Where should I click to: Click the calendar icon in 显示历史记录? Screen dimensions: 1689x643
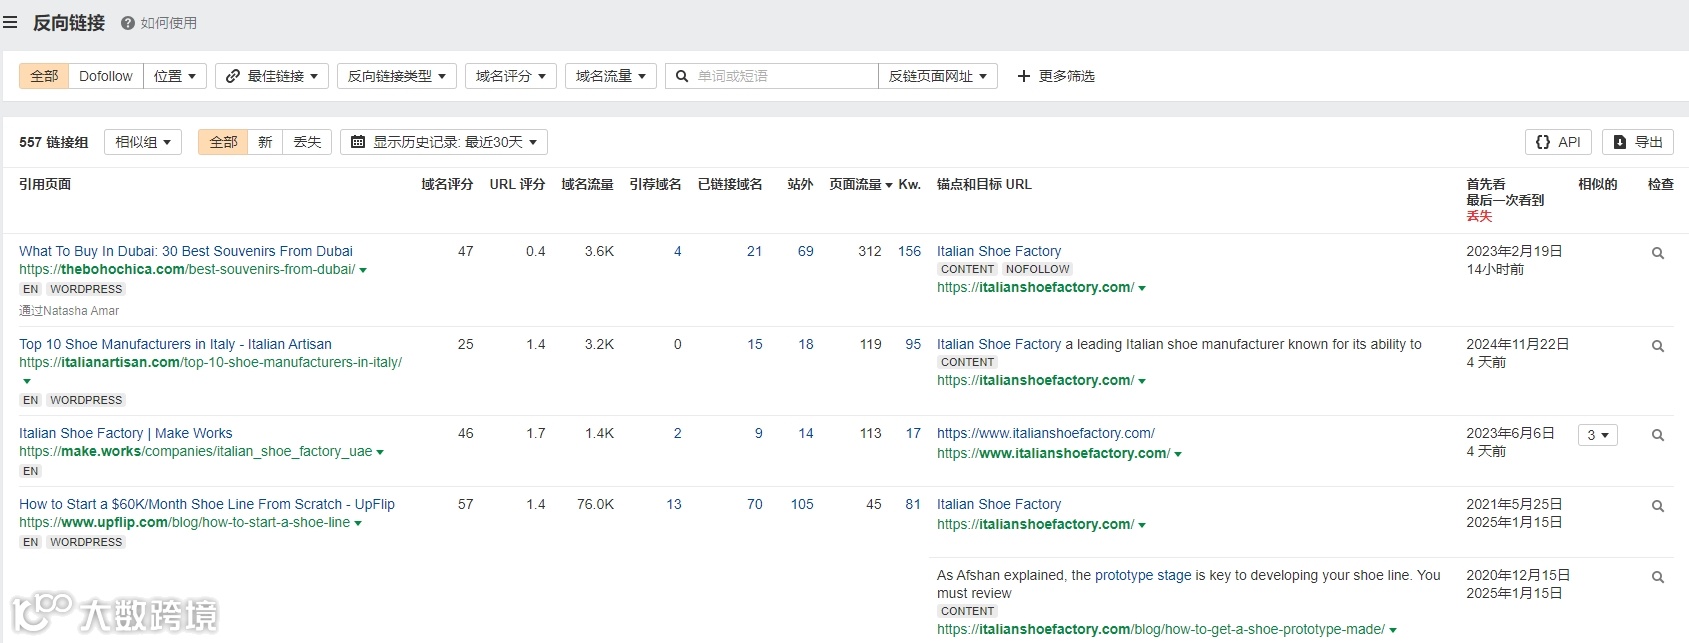coord(358,142)
